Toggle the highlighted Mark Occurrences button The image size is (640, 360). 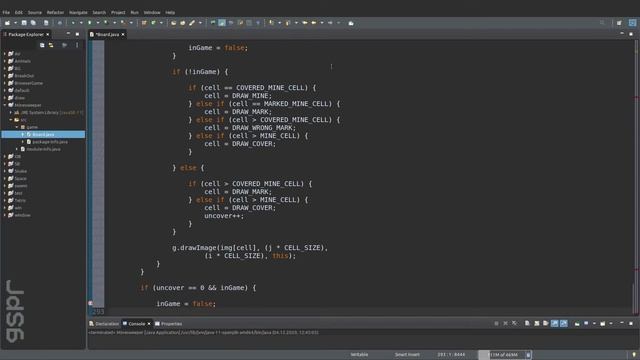(222, 23)
